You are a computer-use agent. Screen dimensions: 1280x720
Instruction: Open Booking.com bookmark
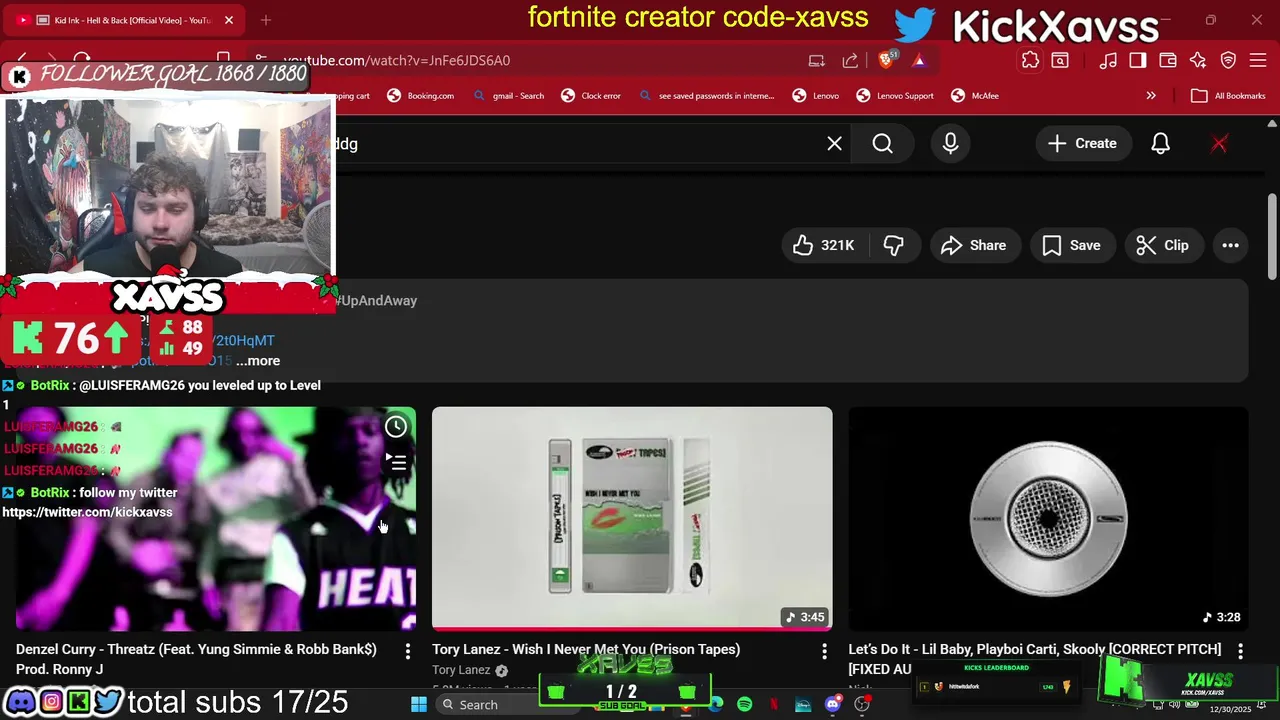[421, 96]
